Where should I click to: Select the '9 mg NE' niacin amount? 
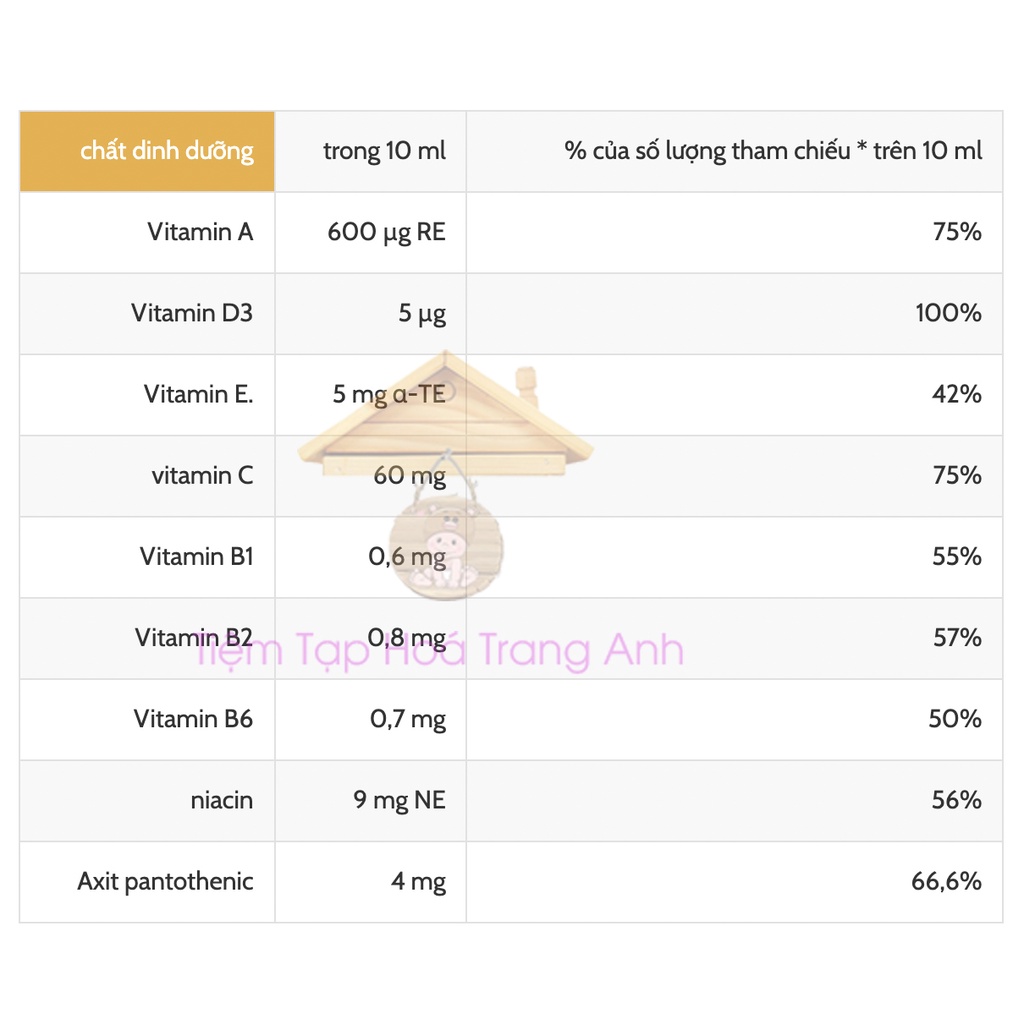pos(399,801)
